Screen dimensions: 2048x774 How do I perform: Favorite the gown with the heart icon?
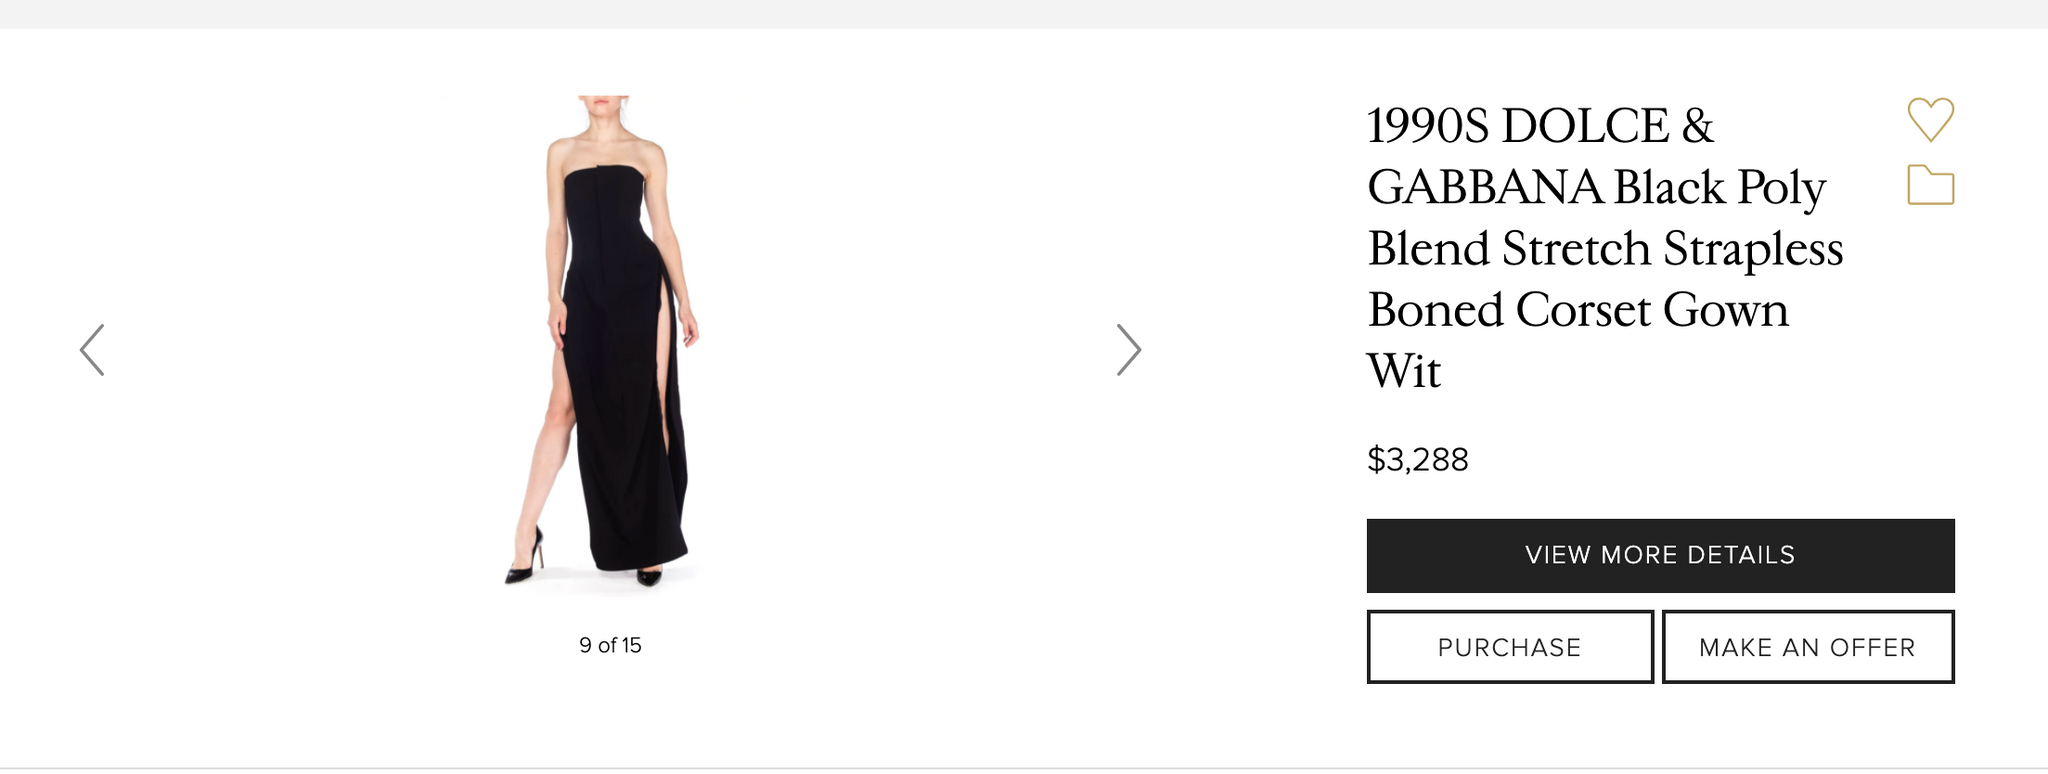pyautogui.click(x=1930, y=120)
